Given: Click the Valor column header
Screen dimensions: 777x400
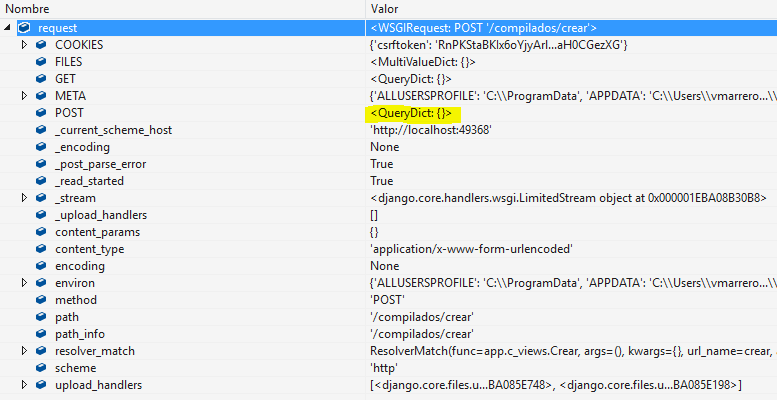Looking at the screenshot, I should [386, 8].
